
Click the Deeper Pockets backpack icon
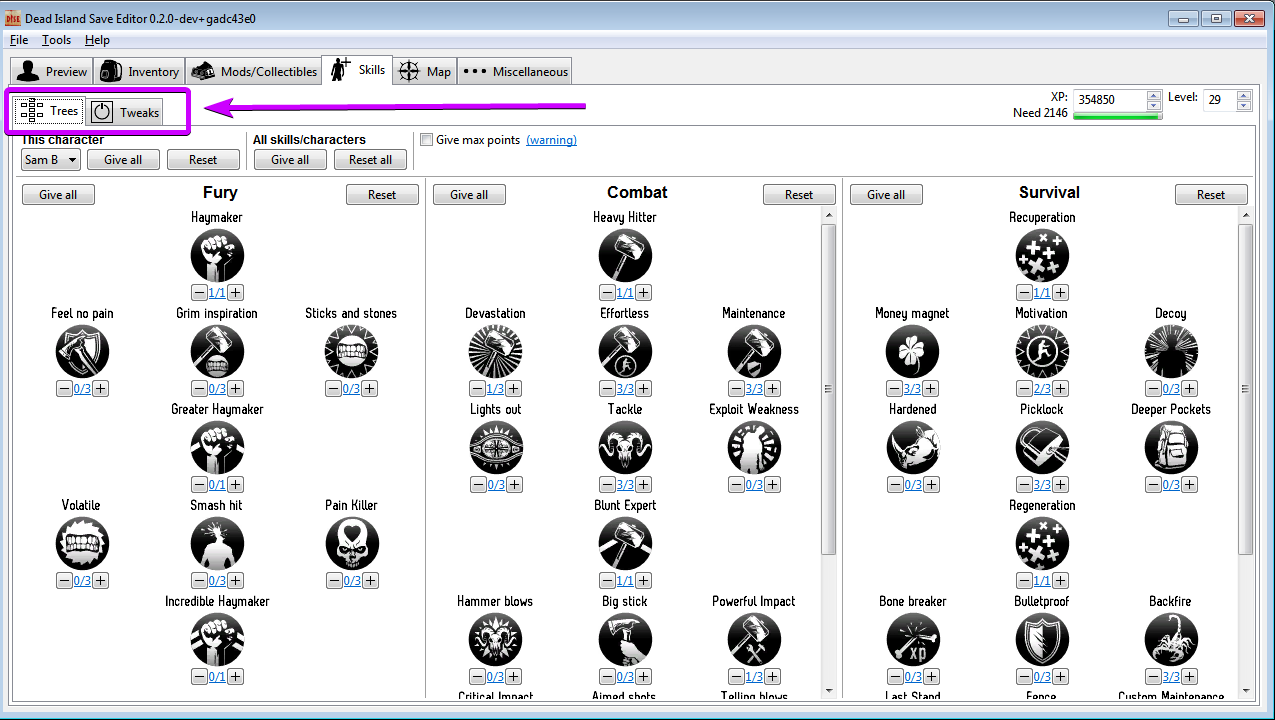[x=1171, y=447]
